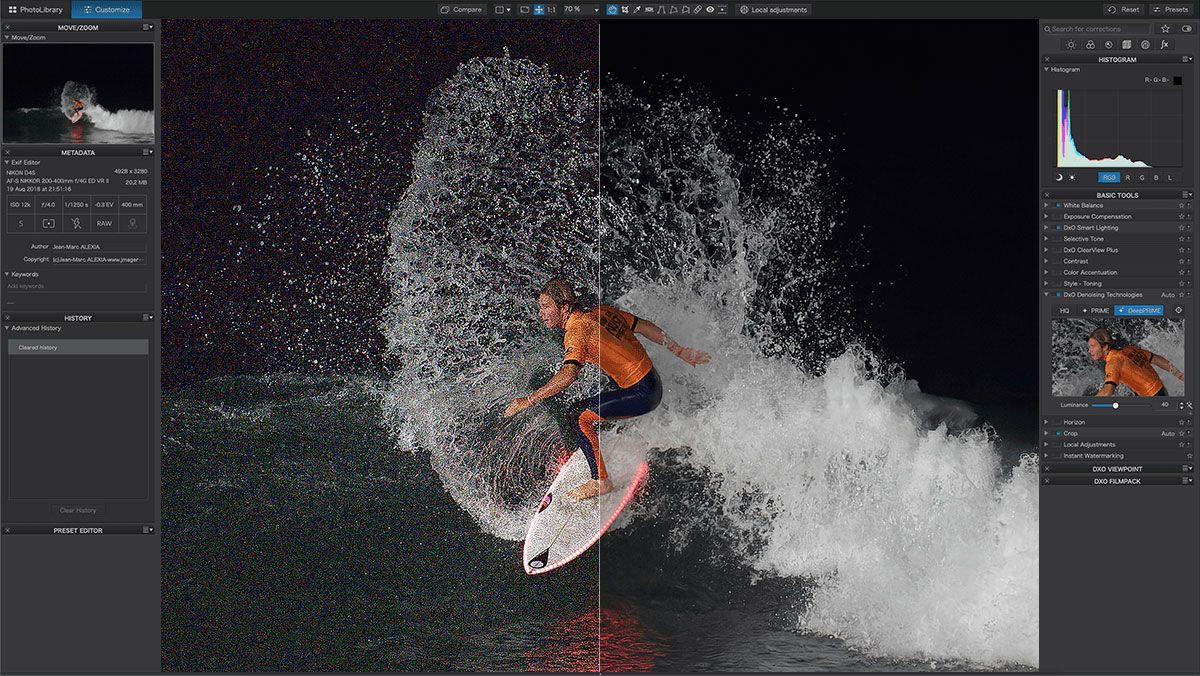This screenshot has height=676, width=1200.
Task: Select the red-eye correction eye icon
Action: point(710,10)
